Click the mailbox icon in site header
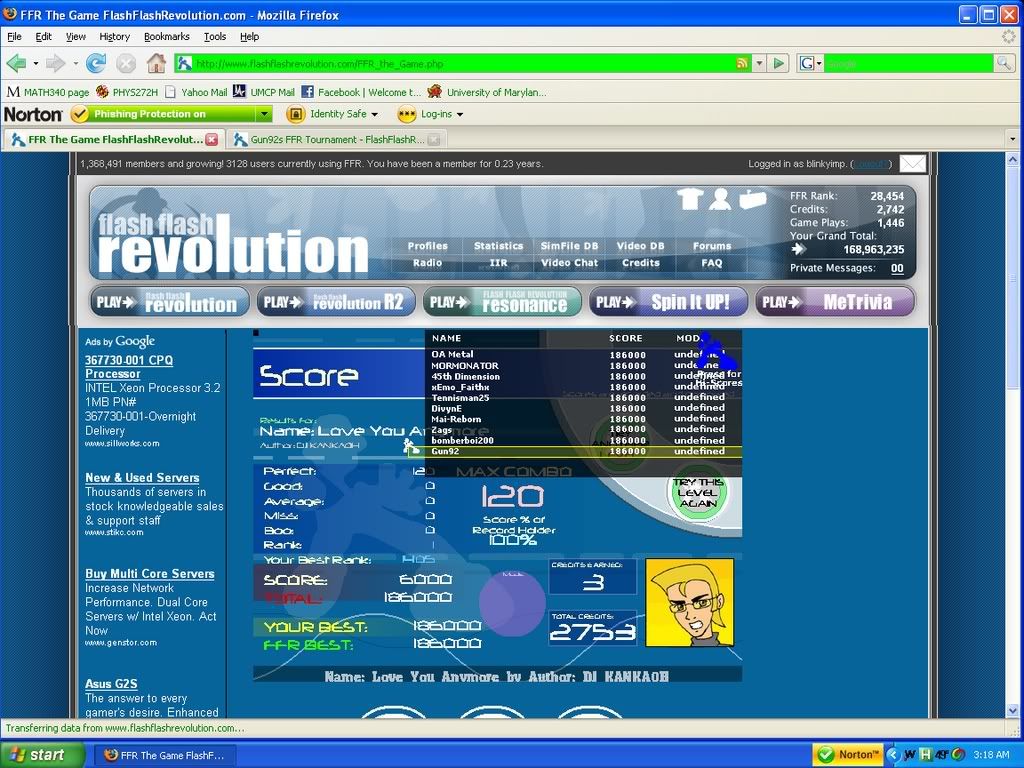The width and height of the screenshot is (1024, 768). (752, 199)
